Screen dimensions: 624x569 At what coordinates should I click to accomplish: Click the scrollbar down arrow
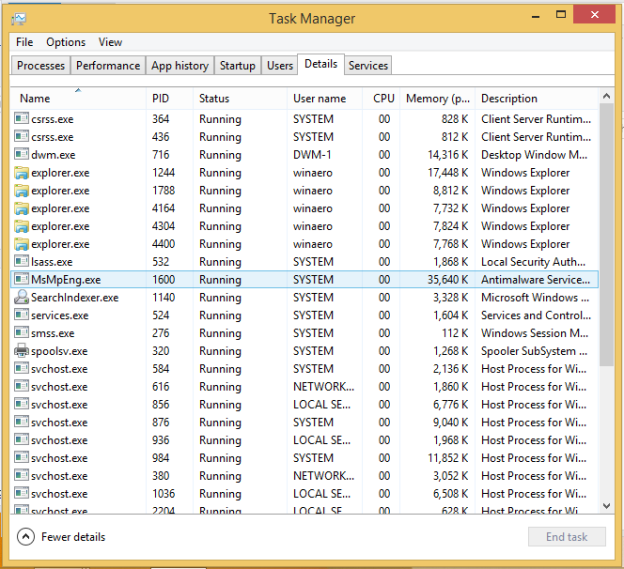point(606,506)
